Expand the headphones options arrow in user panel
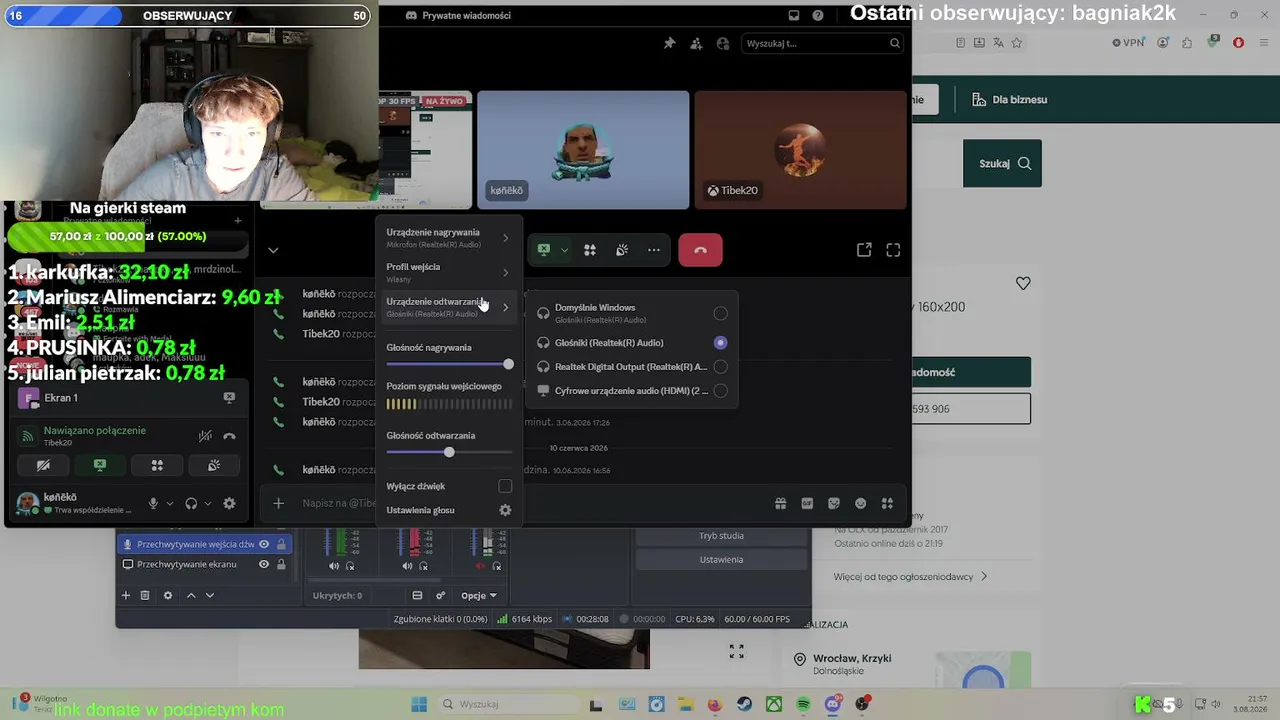This screenshot has height=720, width=1280. (207, 503)
